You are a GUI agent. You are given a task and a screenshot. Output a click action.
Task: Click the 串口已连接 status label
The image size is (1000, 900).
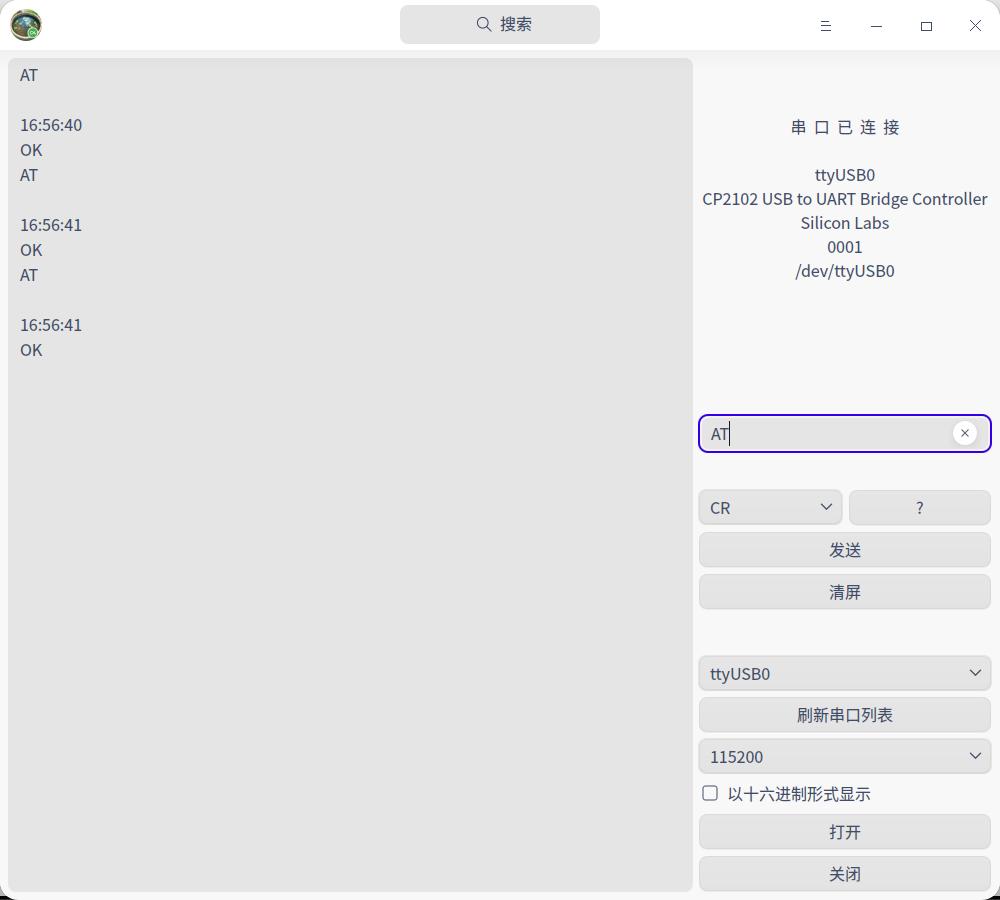coord(844,128)
